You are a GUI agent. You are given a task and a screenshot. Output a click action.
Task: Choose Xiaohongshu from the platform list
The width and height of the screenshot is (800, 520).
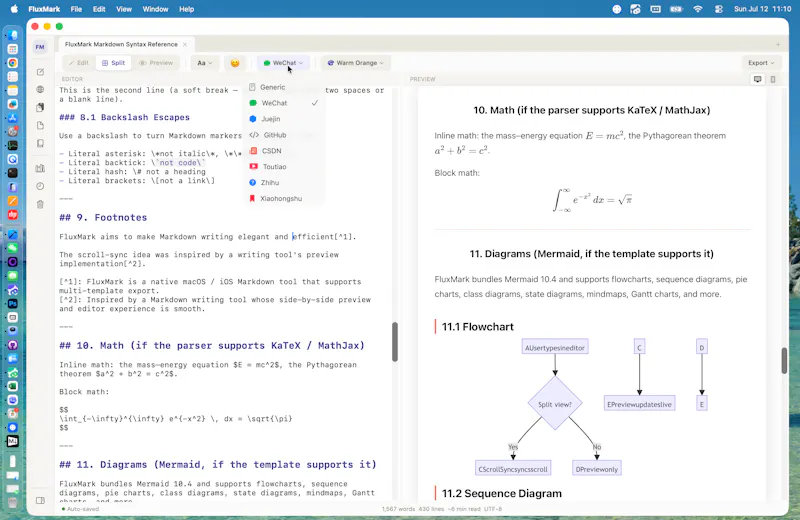(x=283, y=199)
